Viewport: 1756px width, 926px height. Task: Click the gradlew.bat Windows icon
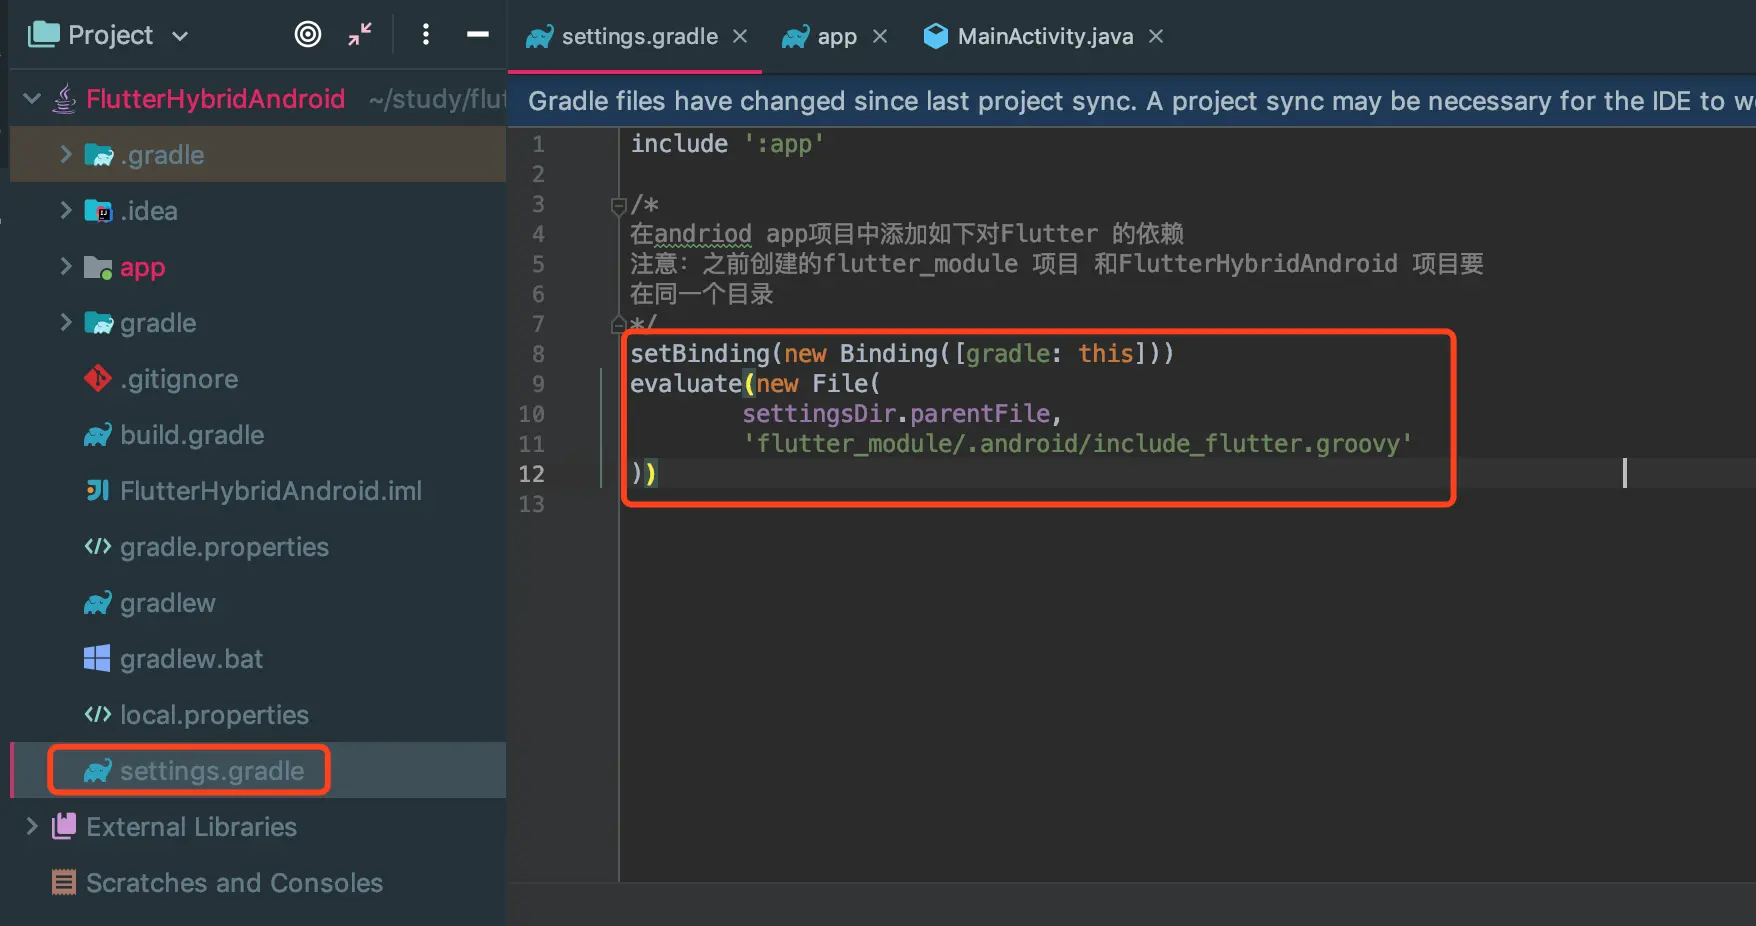click(x=97, y=659)
